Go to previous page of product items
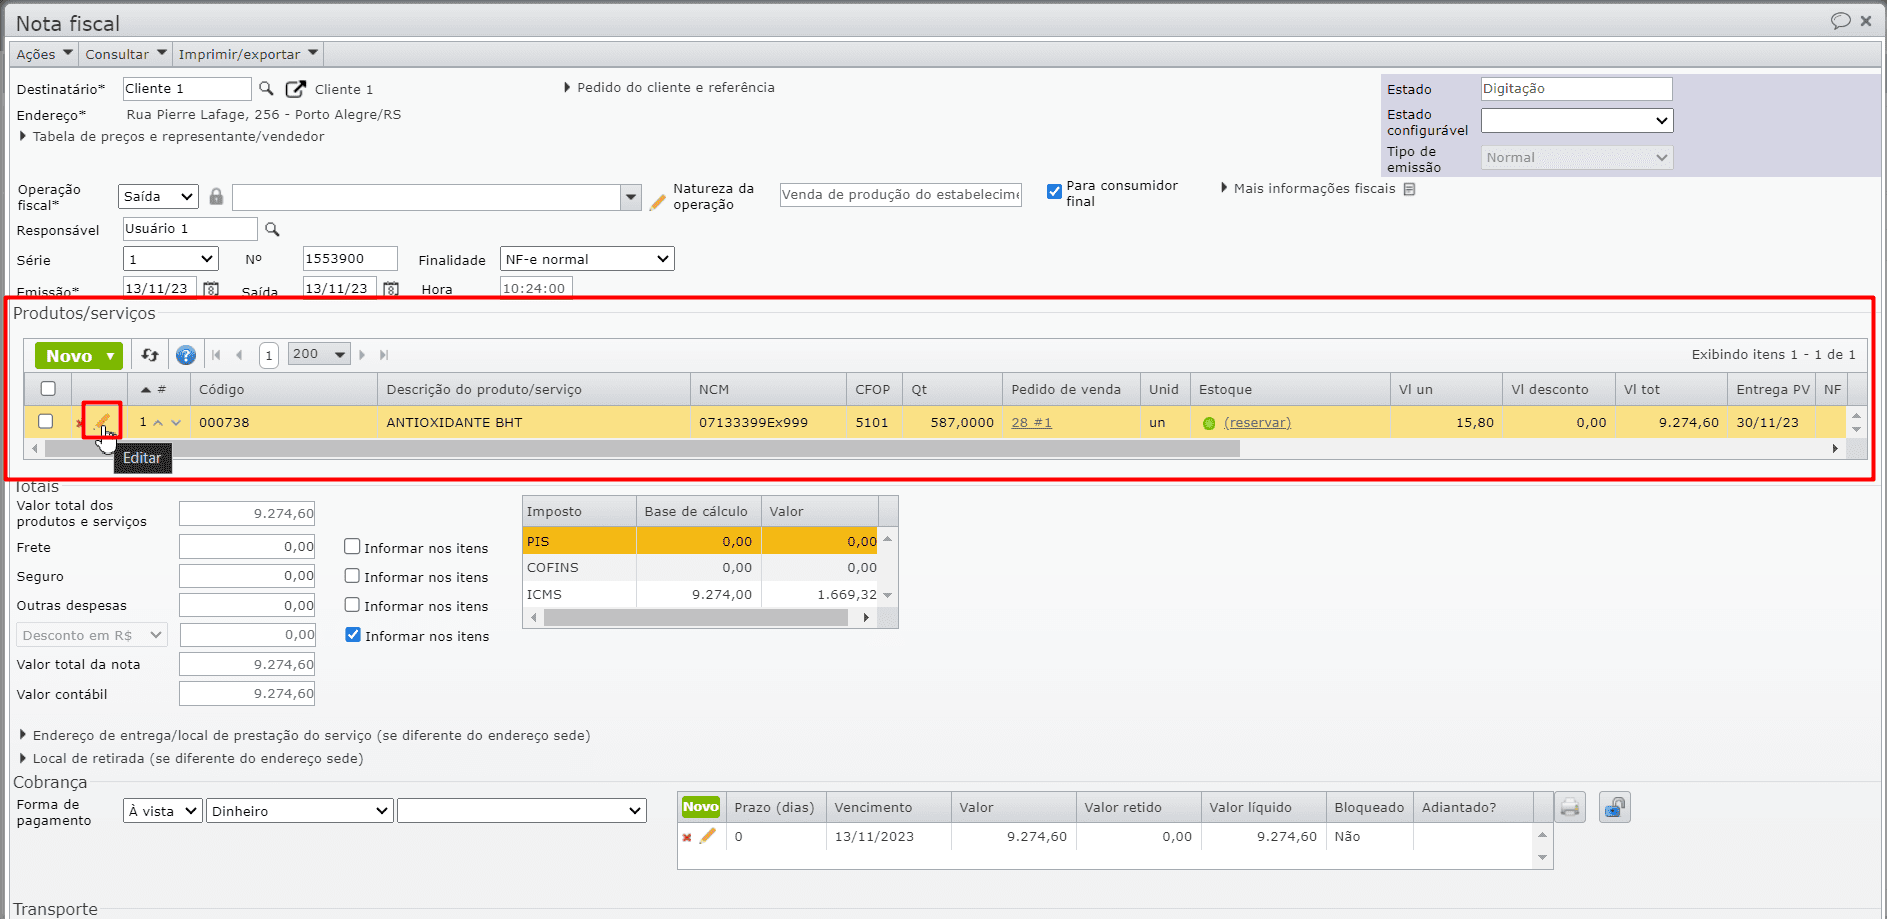The image size is (1887, 919). pyautogui.click(x=239, y=355)
